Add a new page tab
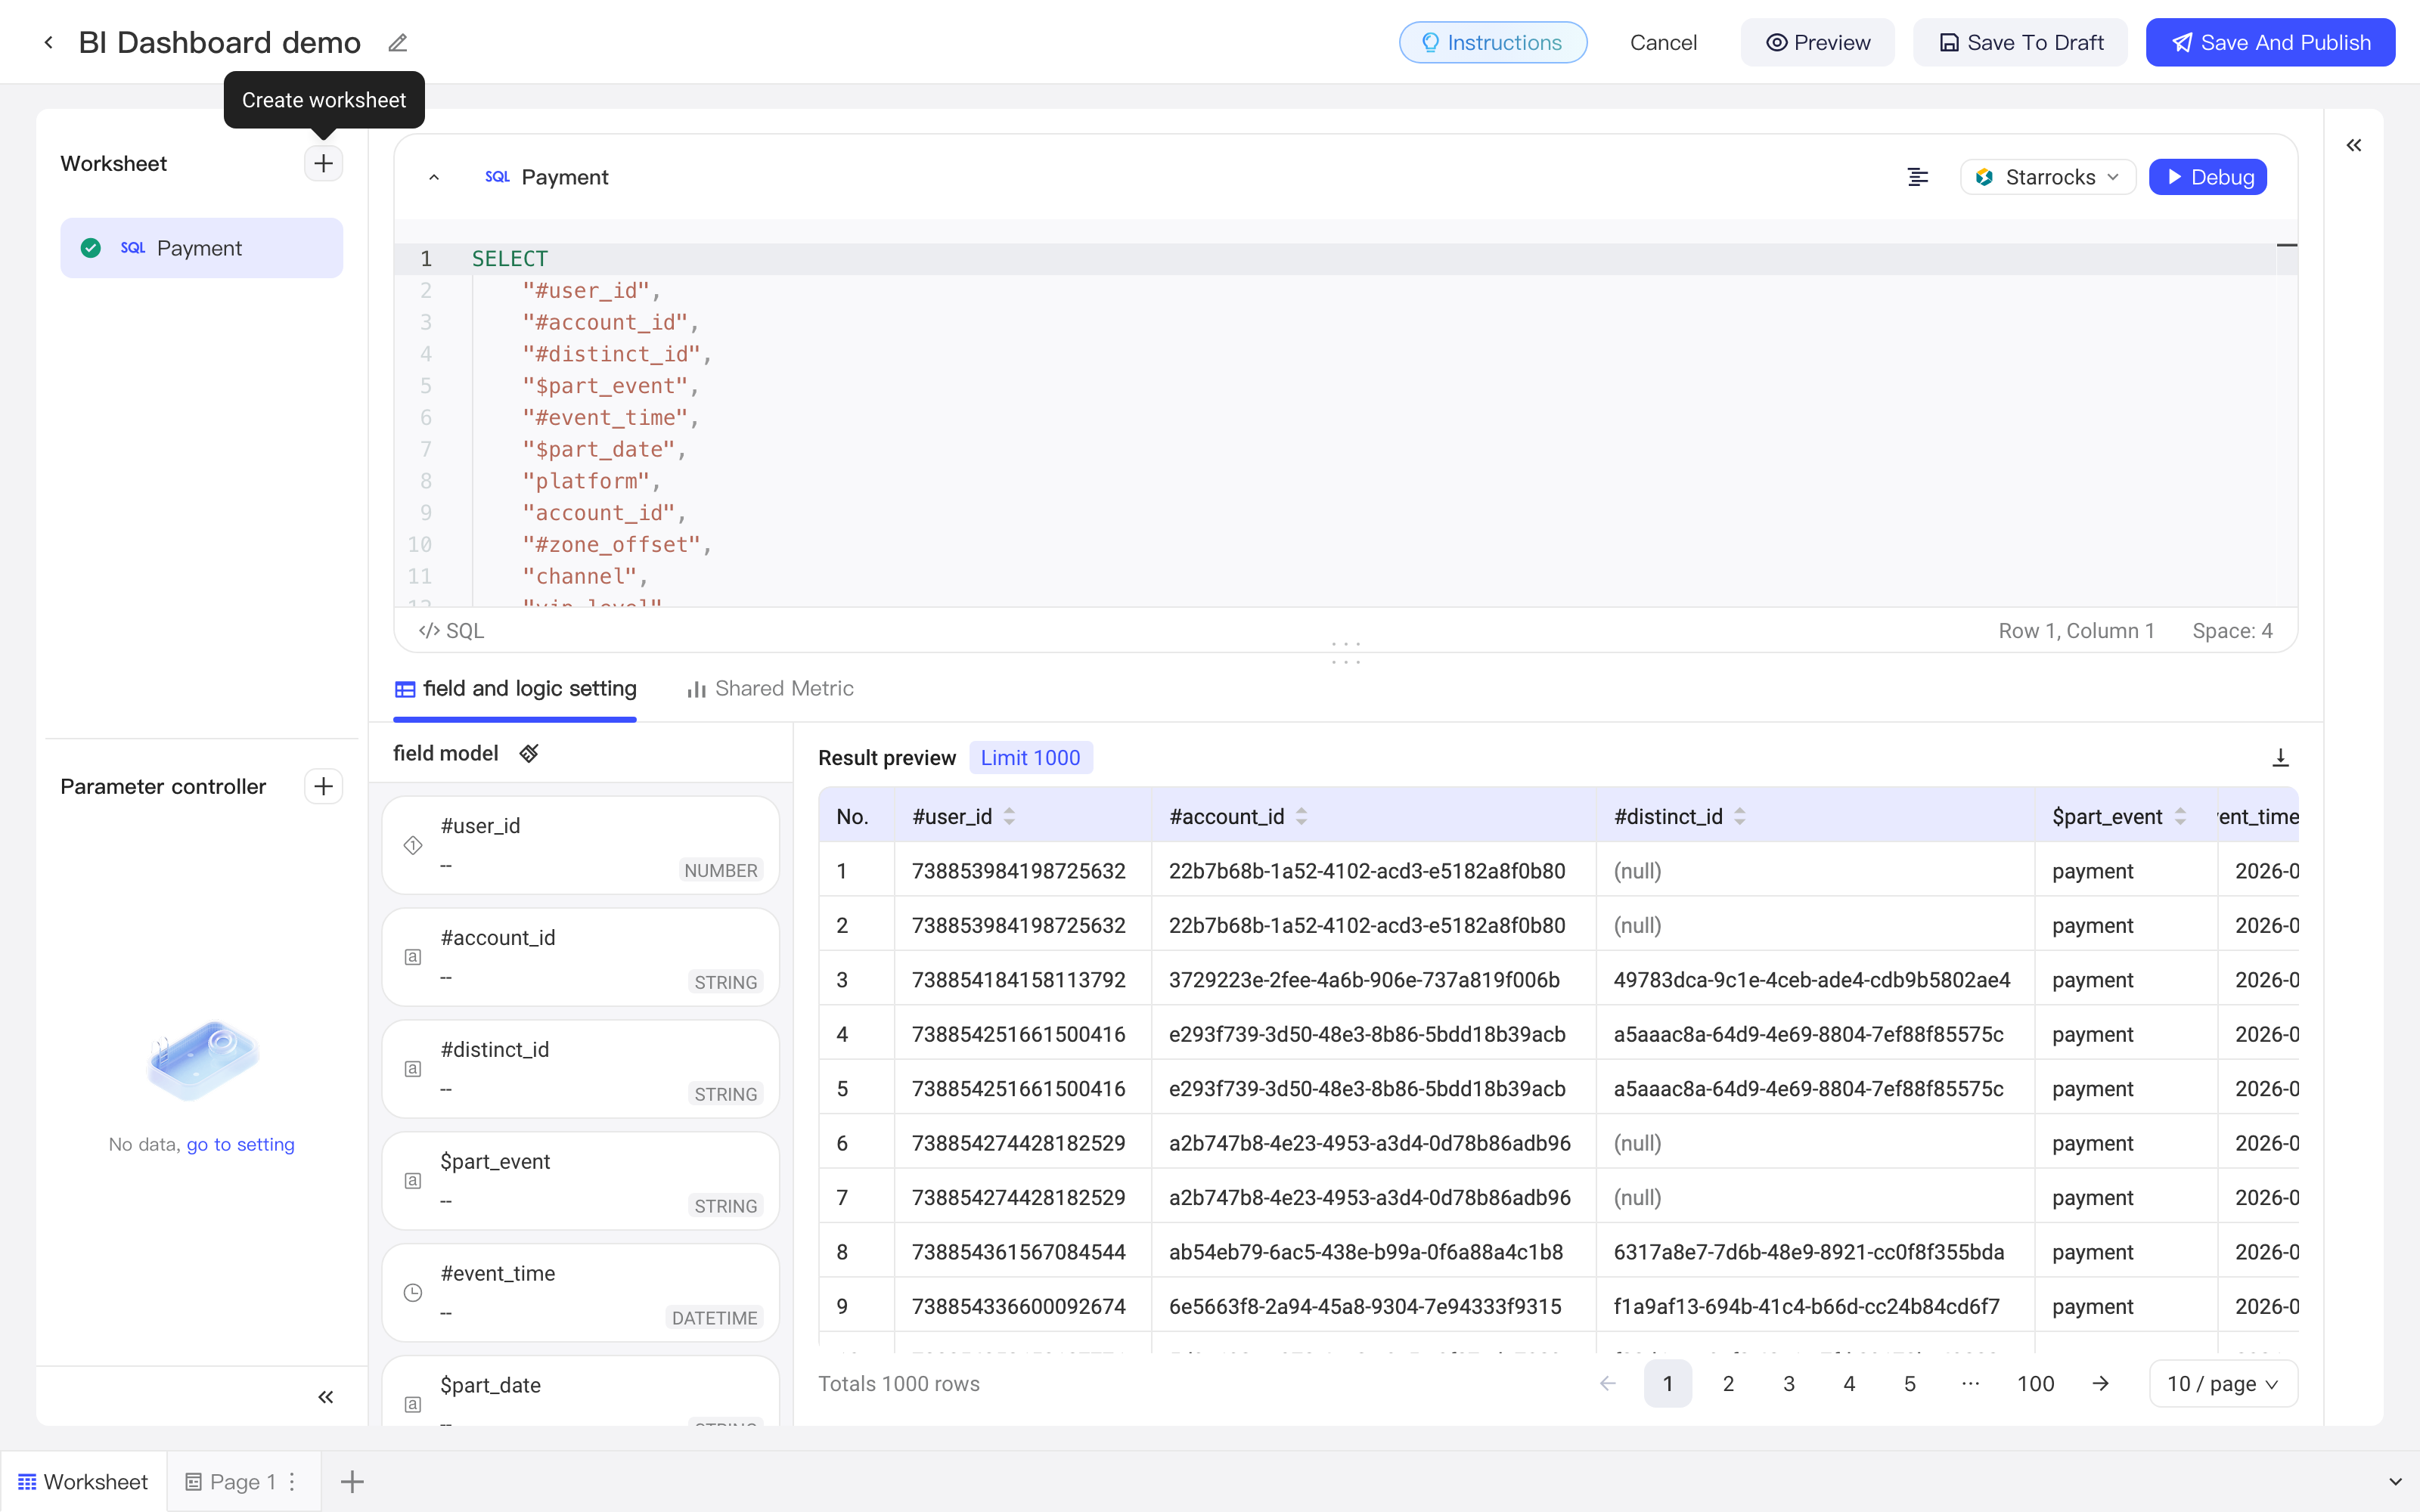This screenshot has height=1512, width=2420. click(352, 1481)
